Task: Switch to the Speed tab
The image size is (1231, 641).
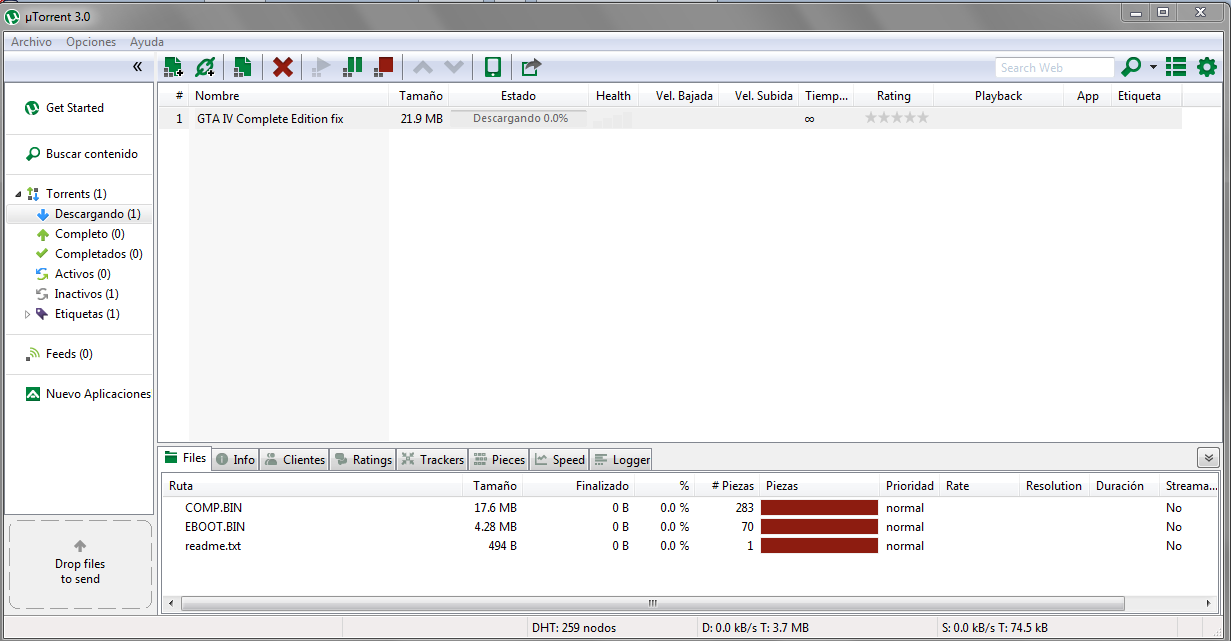Action: pos(559,460)
